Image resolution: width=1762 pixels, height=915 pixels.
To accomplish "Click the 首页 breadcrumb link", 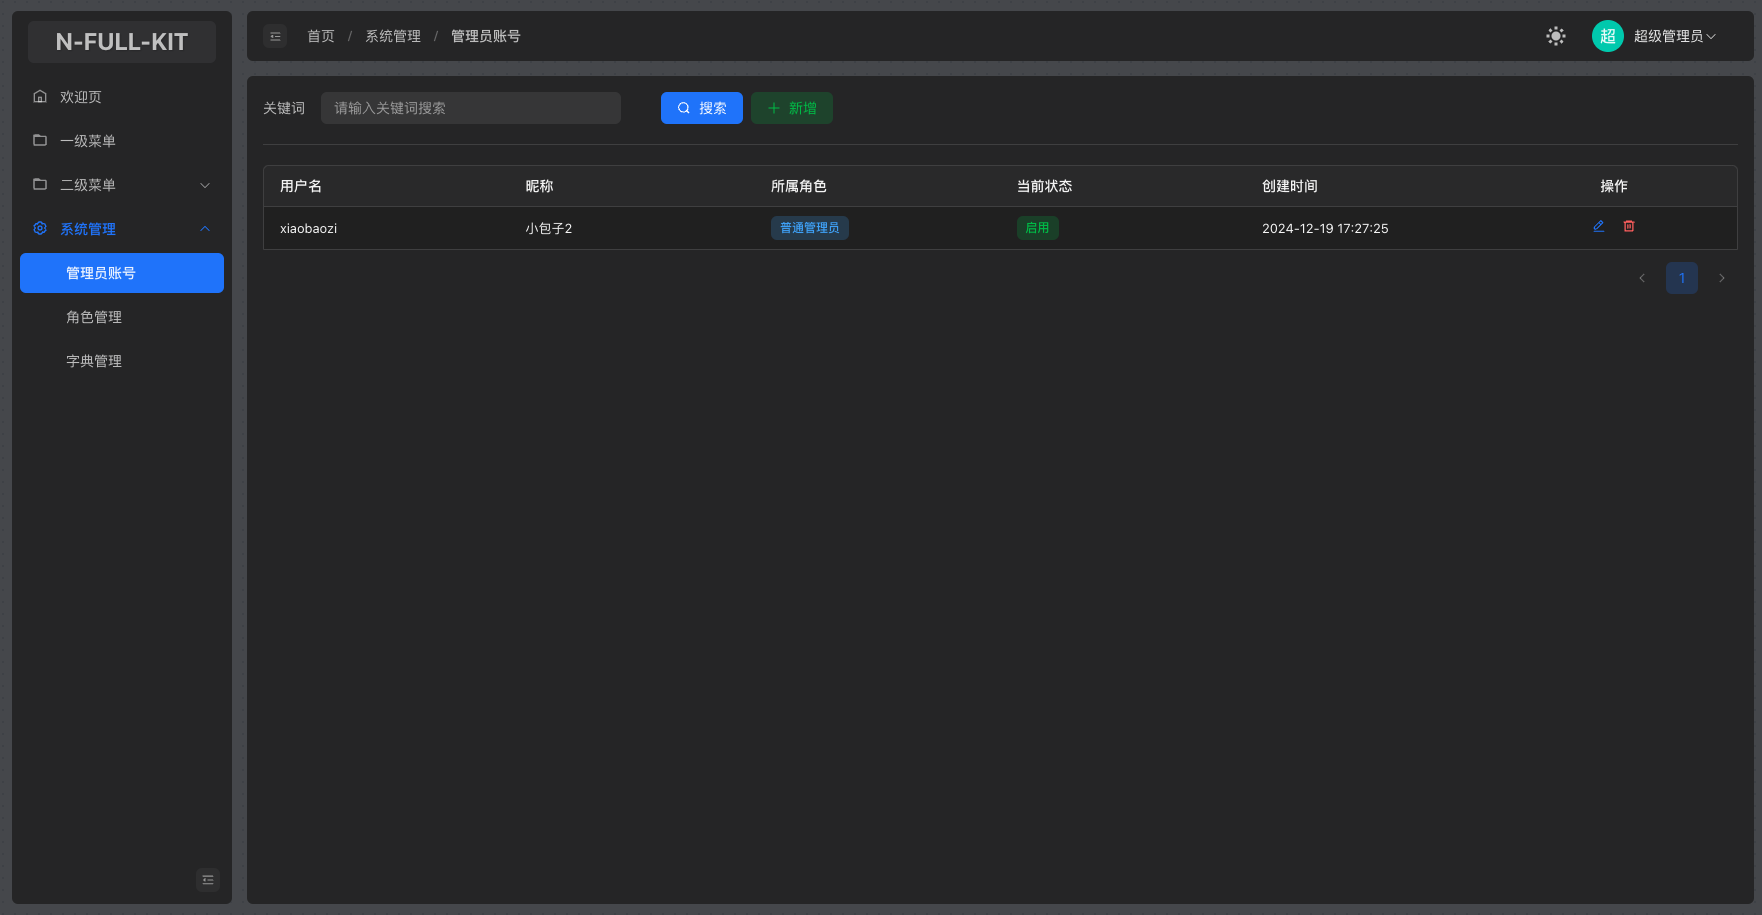I will (x=321, y=36).
